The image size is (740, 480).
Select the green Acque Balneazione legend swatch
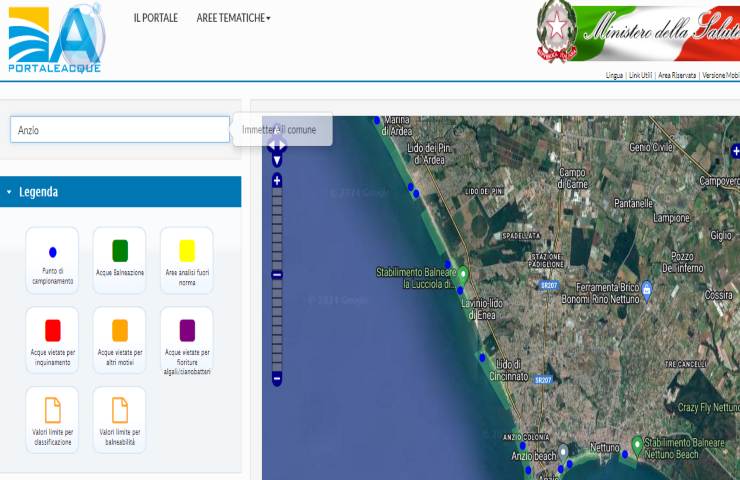(119, 250)
